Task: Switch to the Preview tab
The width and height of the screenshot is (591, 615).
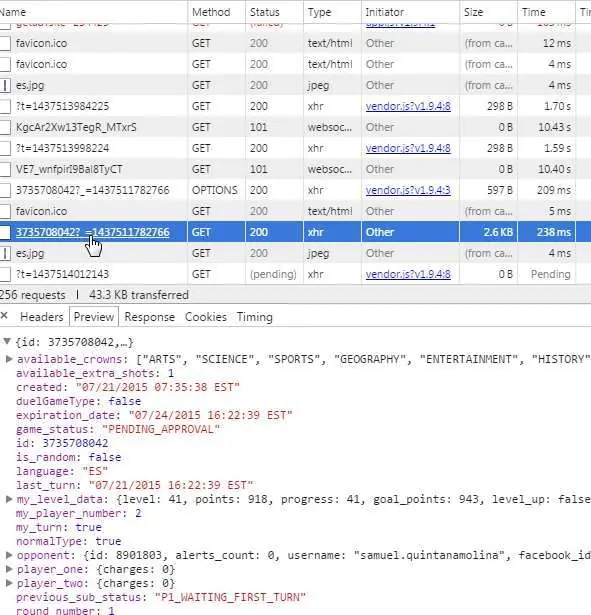Action: [x=94, y=317]
